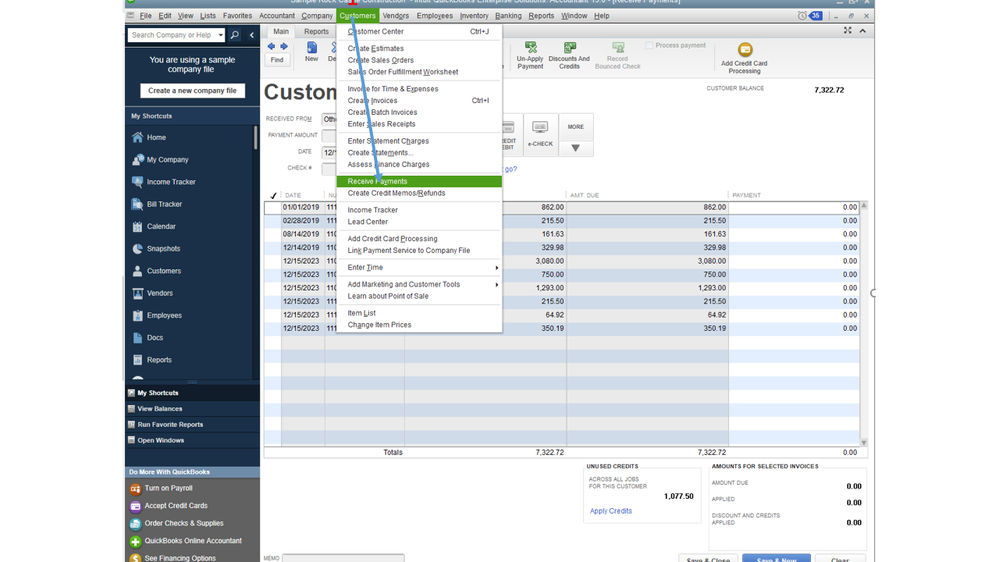Open QuickBooks Online Accountant link
Viewport: 999px width, 562px height.
coord(192,541)
